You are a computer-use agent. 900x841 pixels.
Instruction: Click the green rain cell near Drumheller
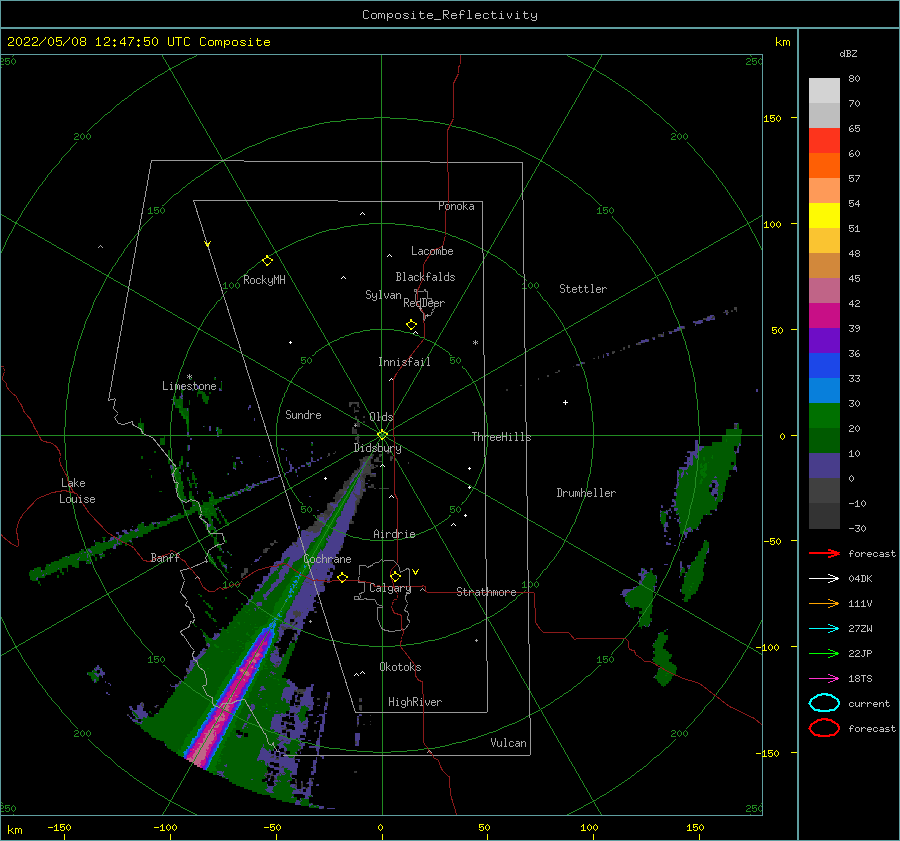[x=705, y=481]
